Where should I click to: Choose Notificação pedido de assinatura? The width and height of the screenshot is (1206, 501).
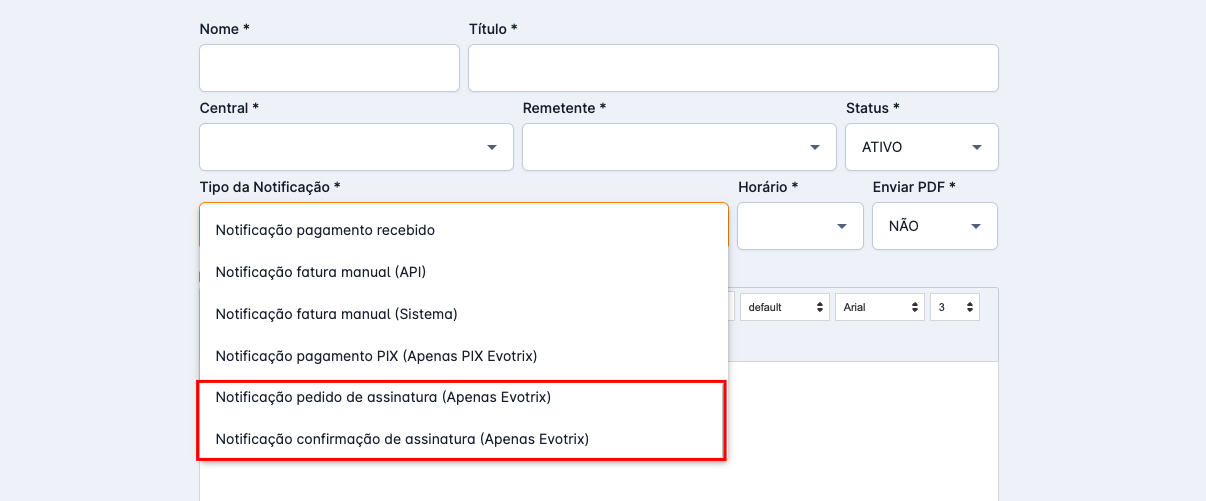tap(383, 397)
